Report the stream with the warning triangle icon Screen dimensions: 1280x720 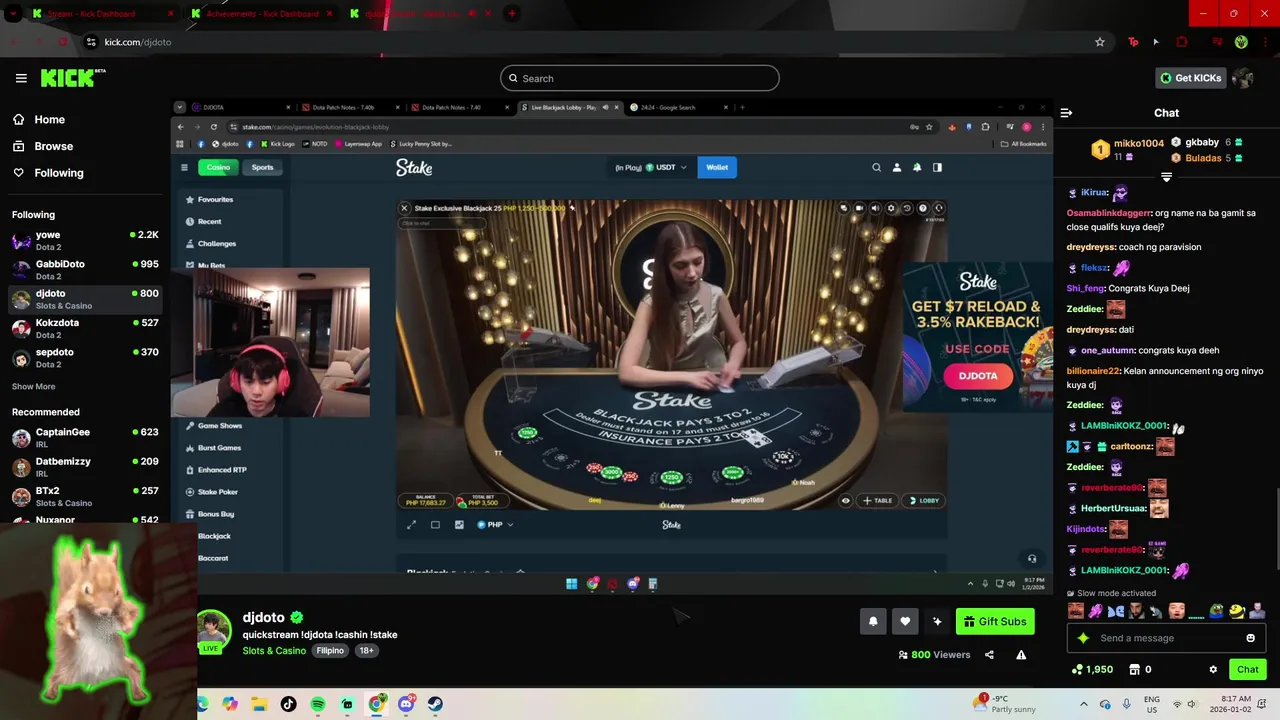click(x=1021, y=655)
